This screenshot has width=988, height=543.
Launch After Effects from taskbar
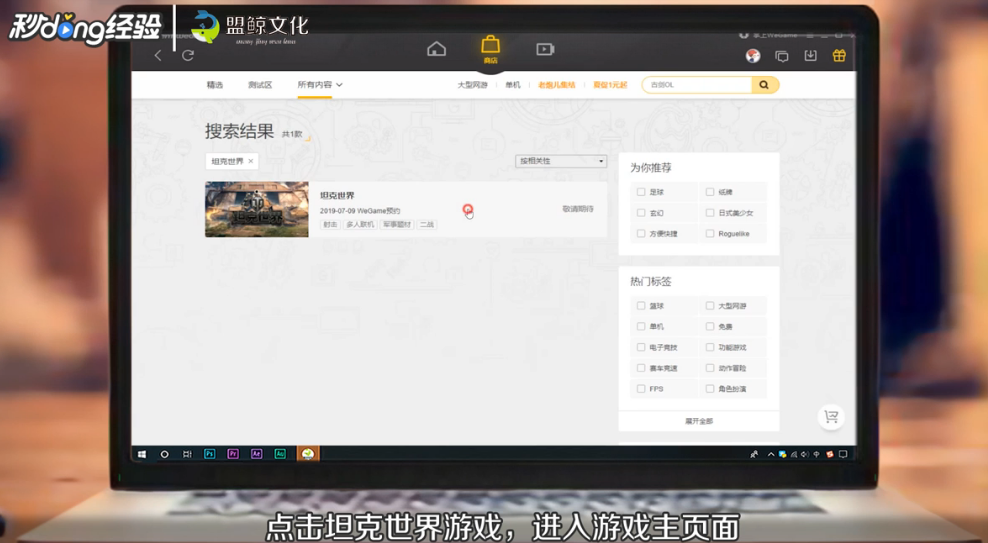256,454
